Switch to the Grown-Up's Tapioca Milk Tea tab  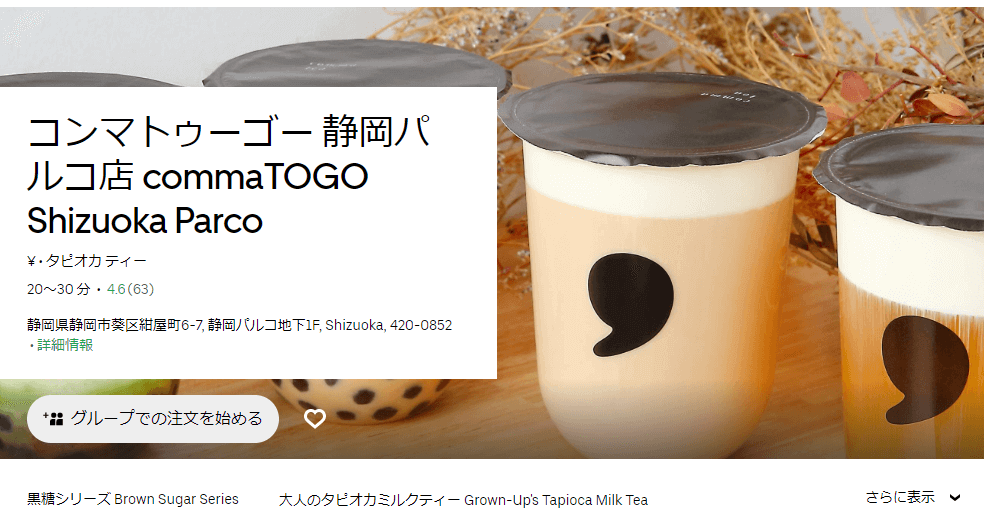point(463,500)
